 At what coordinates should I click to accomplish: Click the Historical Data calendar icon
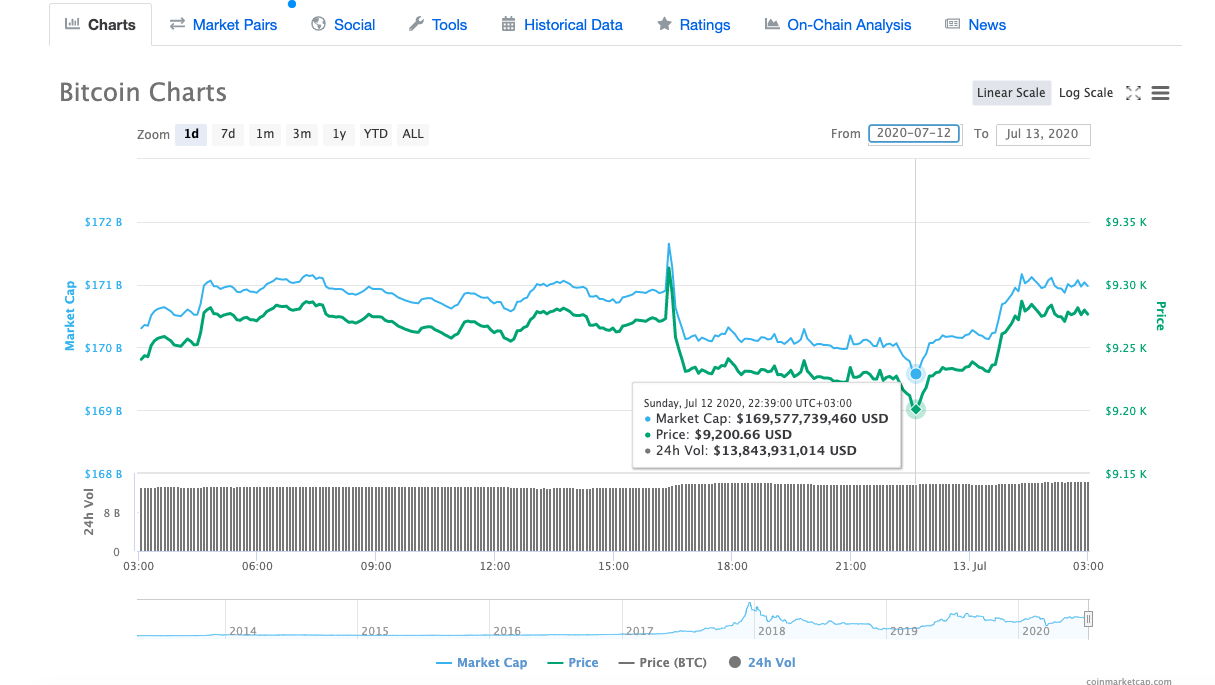click(509, 24)
